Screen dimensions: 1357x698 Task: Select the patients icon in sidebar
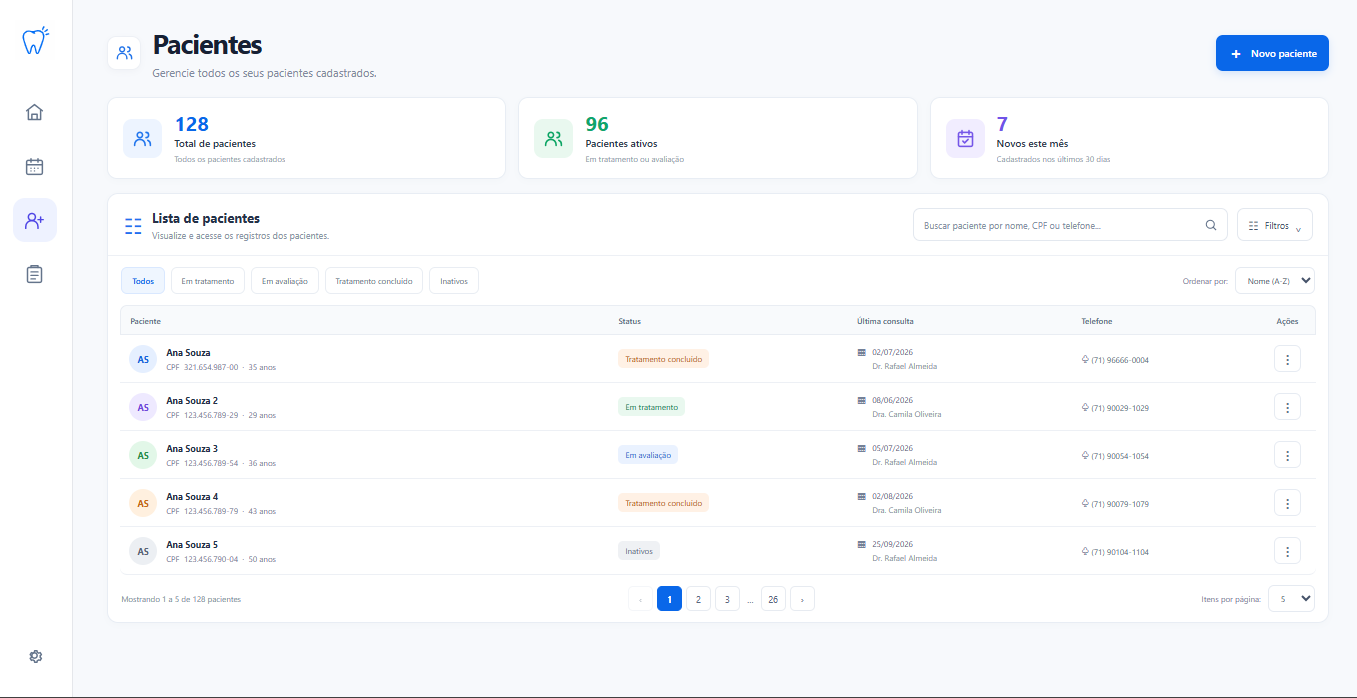[x=34, y=220]
